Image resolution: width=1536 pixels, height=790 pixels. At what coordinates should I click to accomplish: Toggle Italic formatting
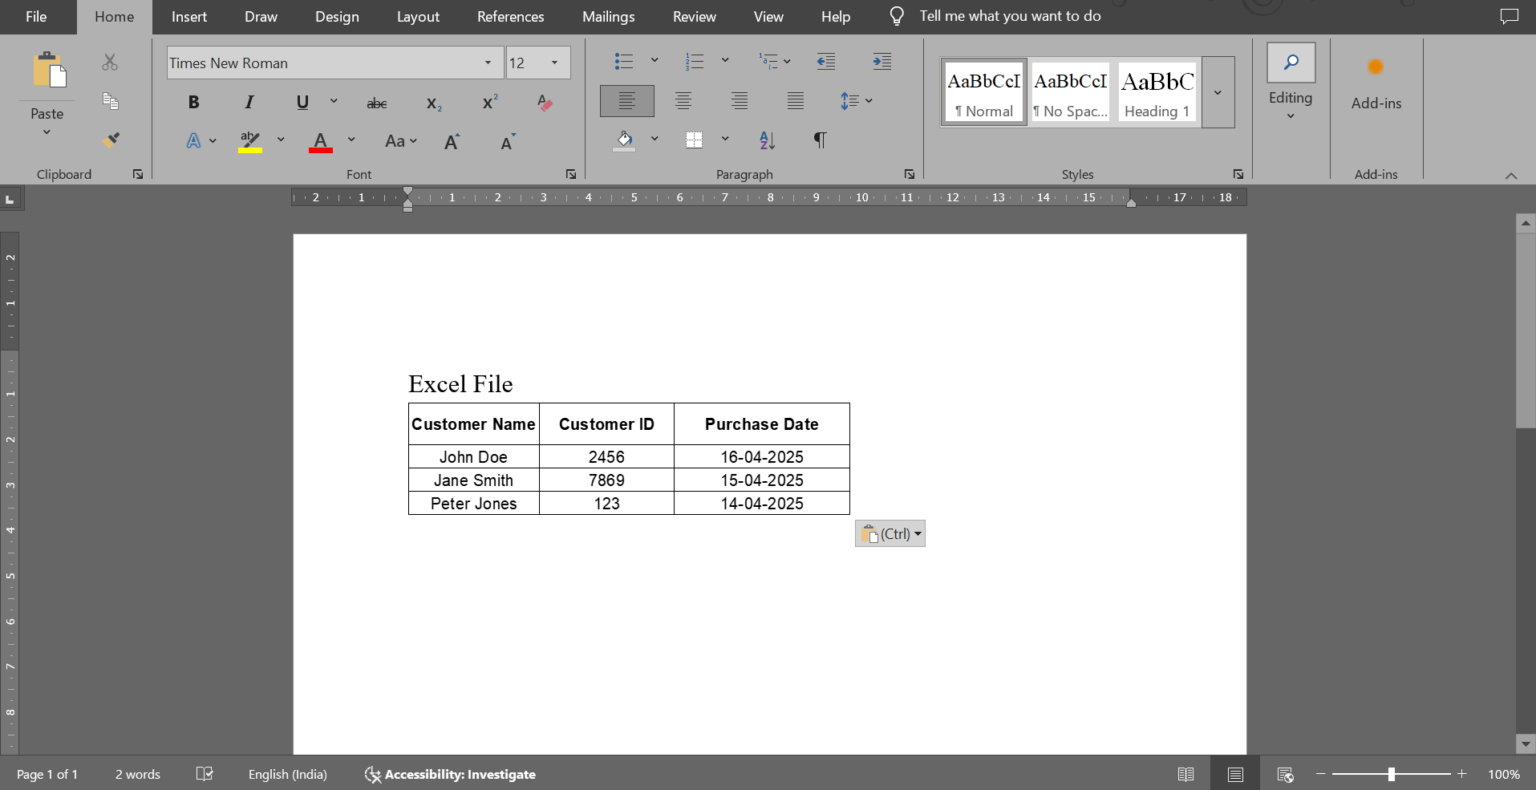[x=248, y=102]
